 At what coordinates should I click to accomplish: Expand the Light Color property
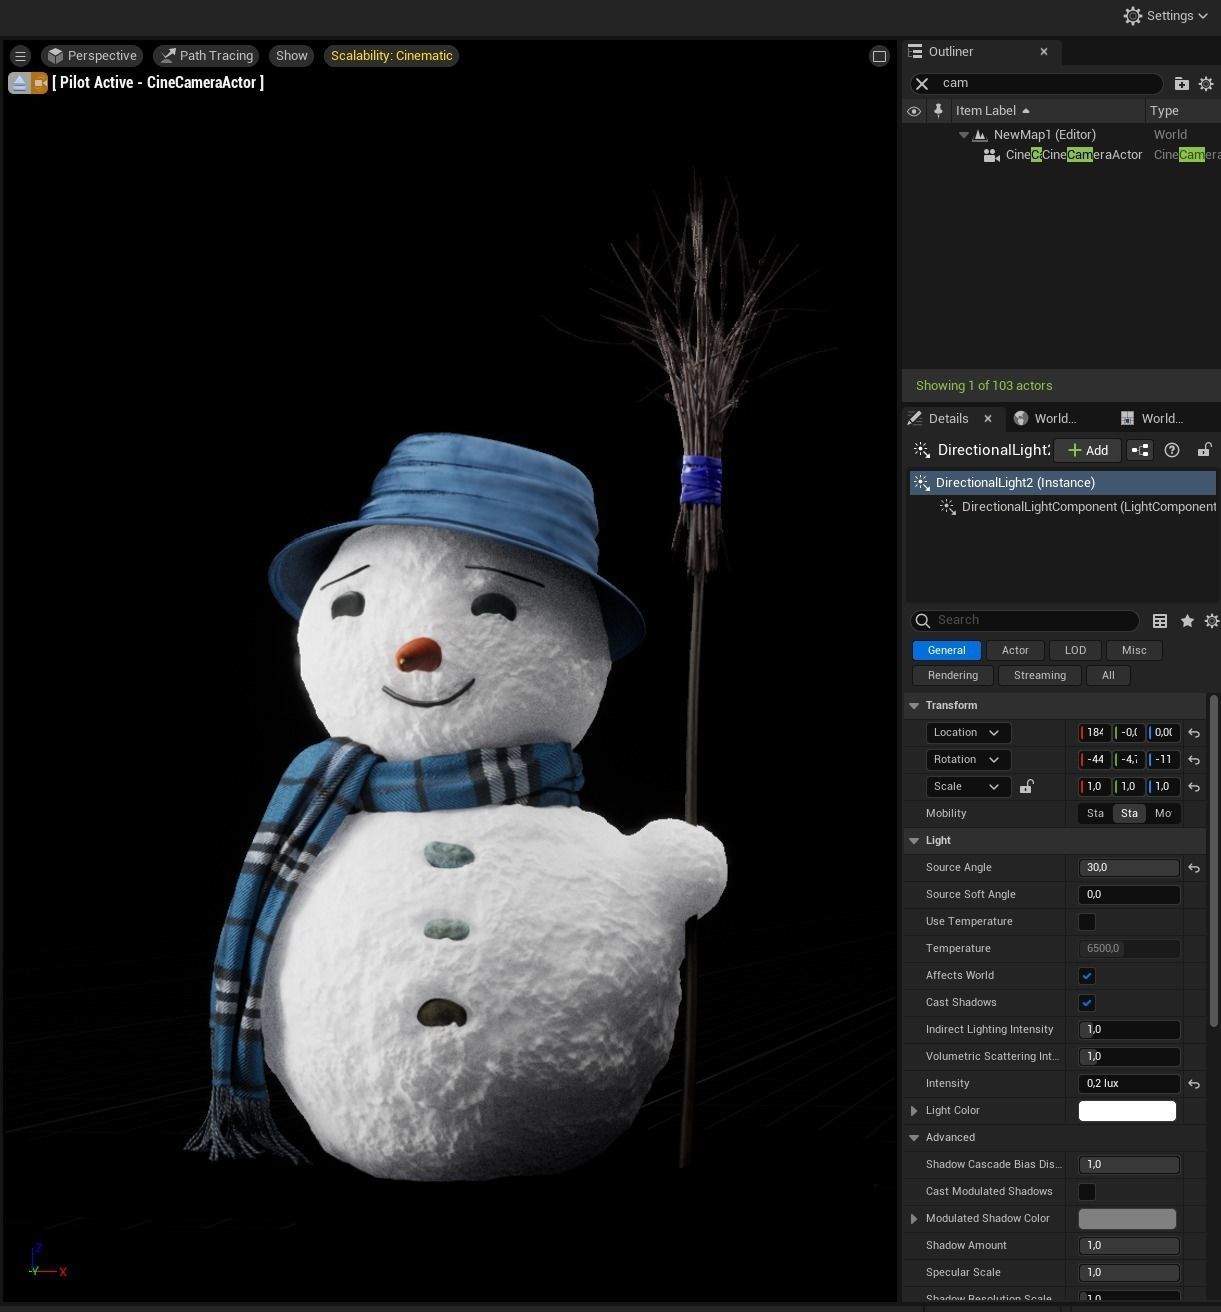[x=914, y=1111]
